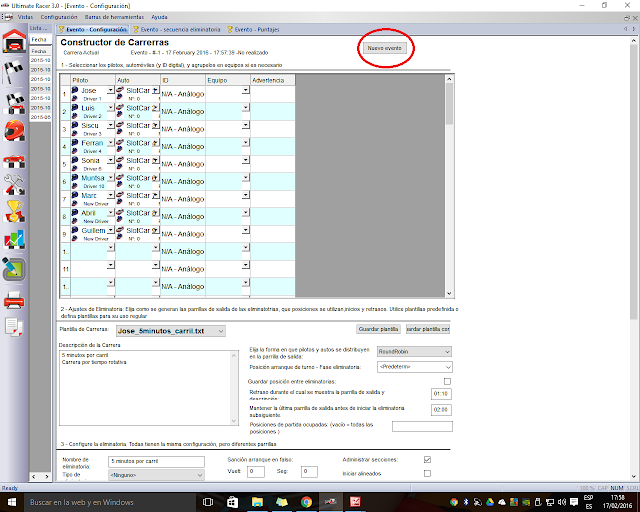Open the Windows Start menu
This screenshot has height=512, width=640.
(x=11, y=502)
